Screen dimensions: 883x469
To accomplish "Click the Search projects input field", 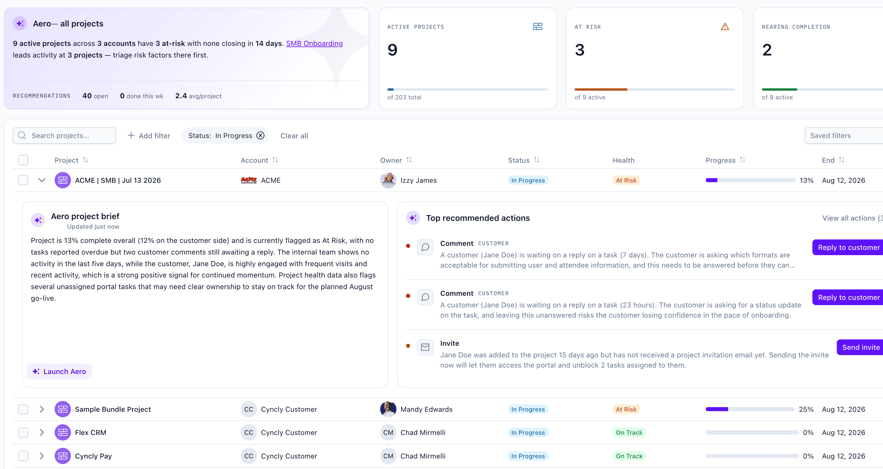I will coord(64,136).
